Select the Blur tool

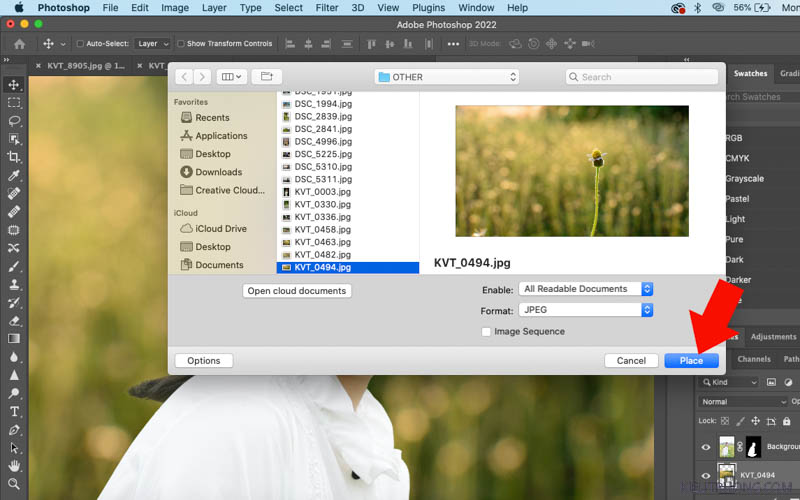14,357
